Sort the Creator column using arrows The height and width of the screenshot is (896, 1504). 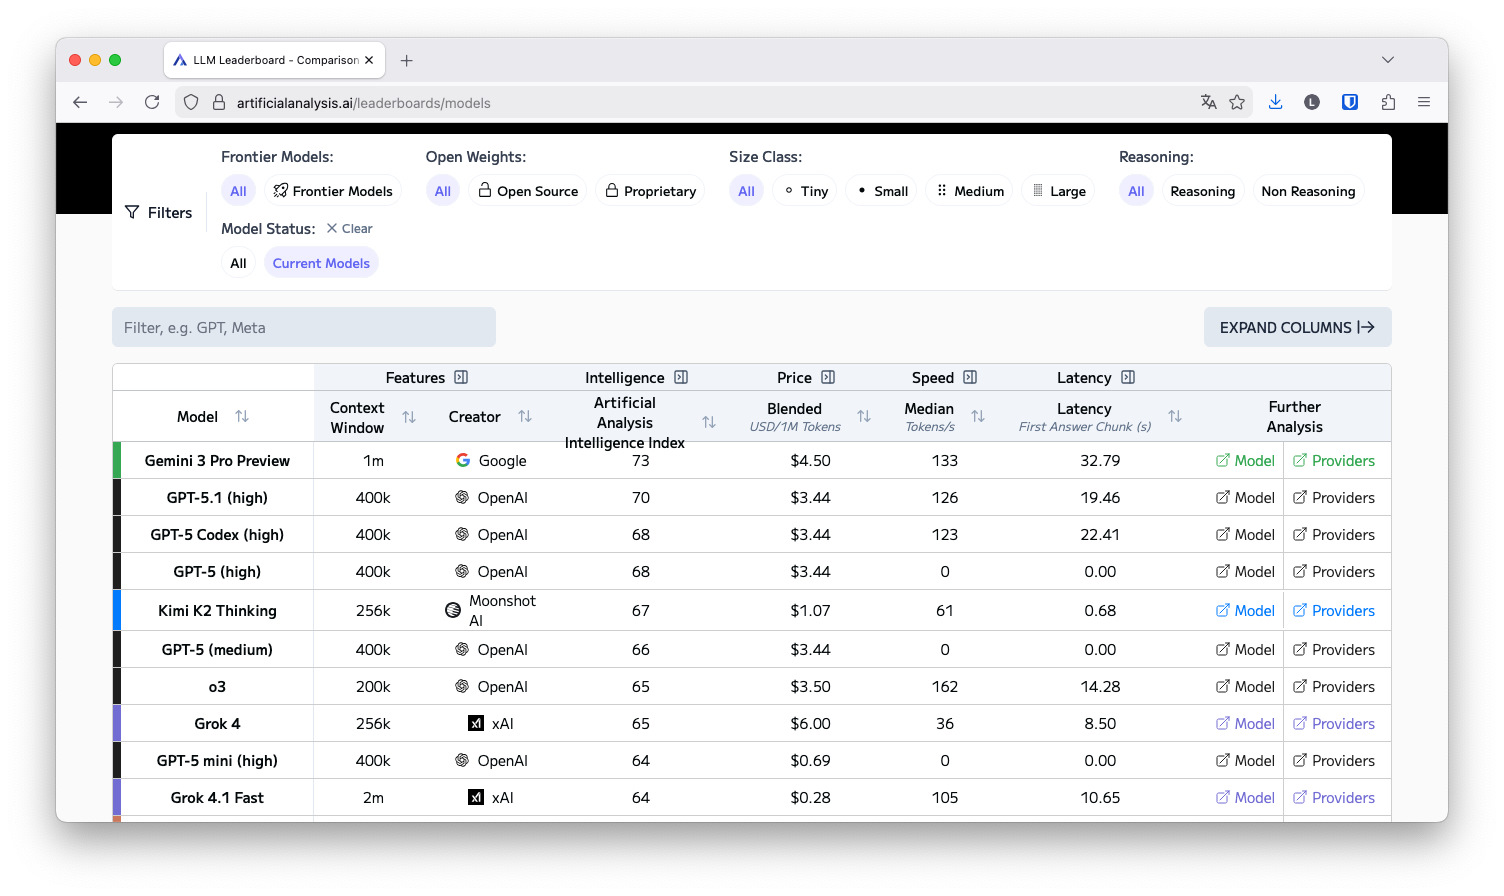point(525,417)
